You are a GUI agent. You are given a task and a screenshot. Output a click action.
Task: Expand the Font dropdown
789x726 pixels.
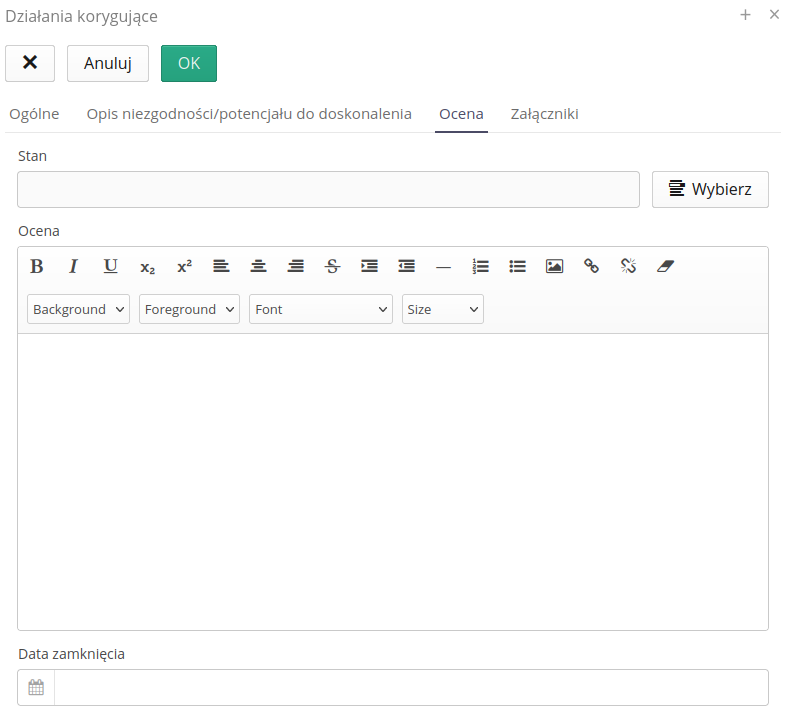coord(321,309)
